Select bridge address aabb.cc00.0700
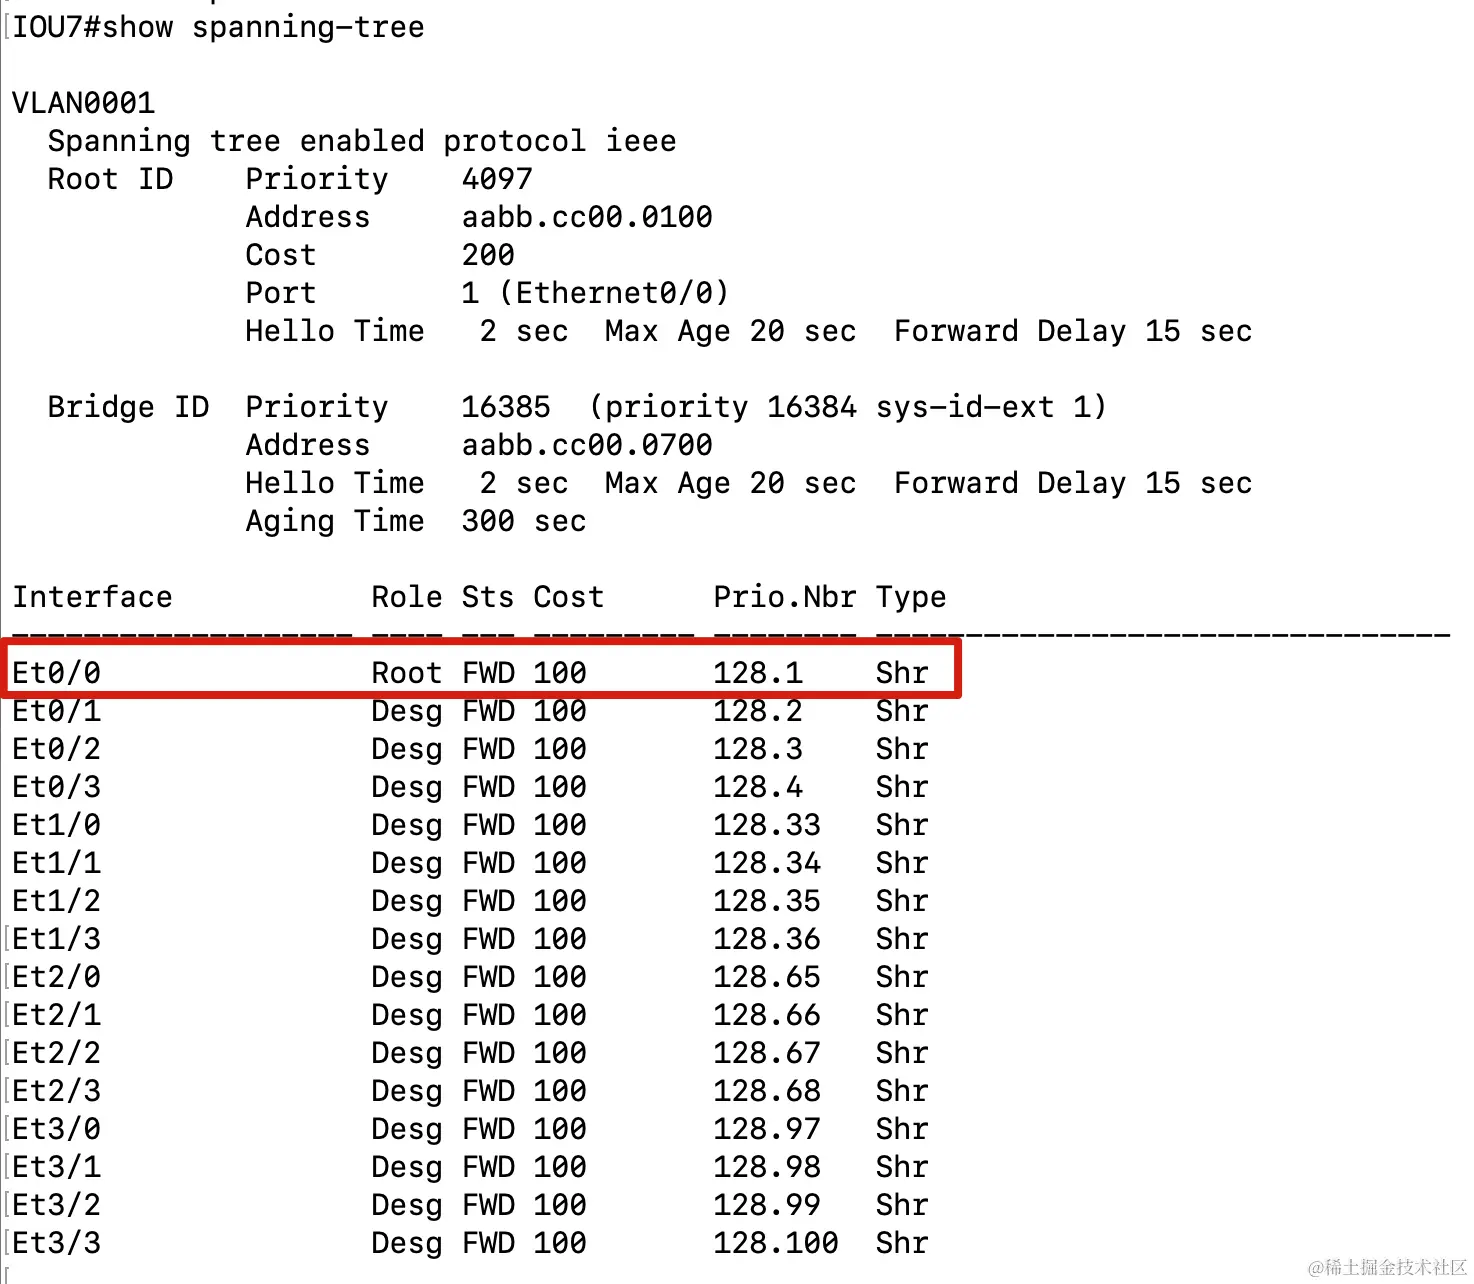 tap(587, 445)
